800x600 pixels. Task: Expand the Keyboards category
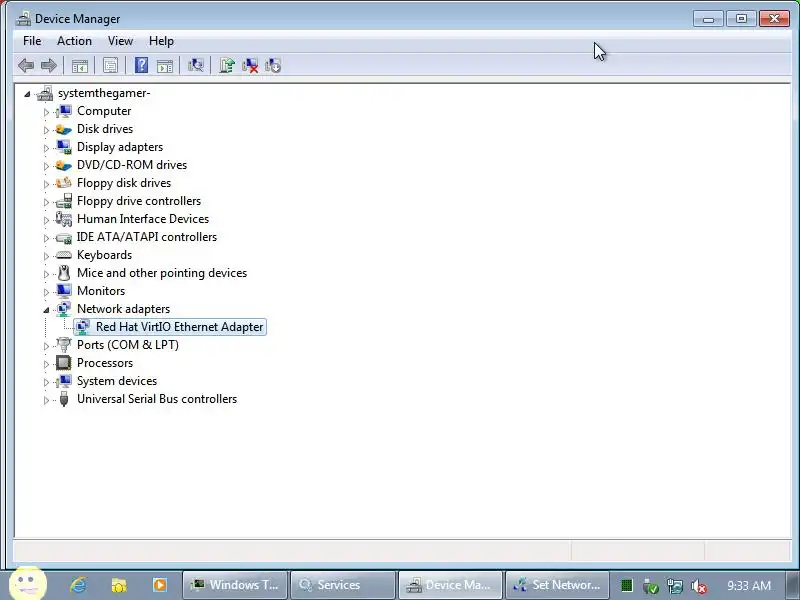tap(46, 256)
